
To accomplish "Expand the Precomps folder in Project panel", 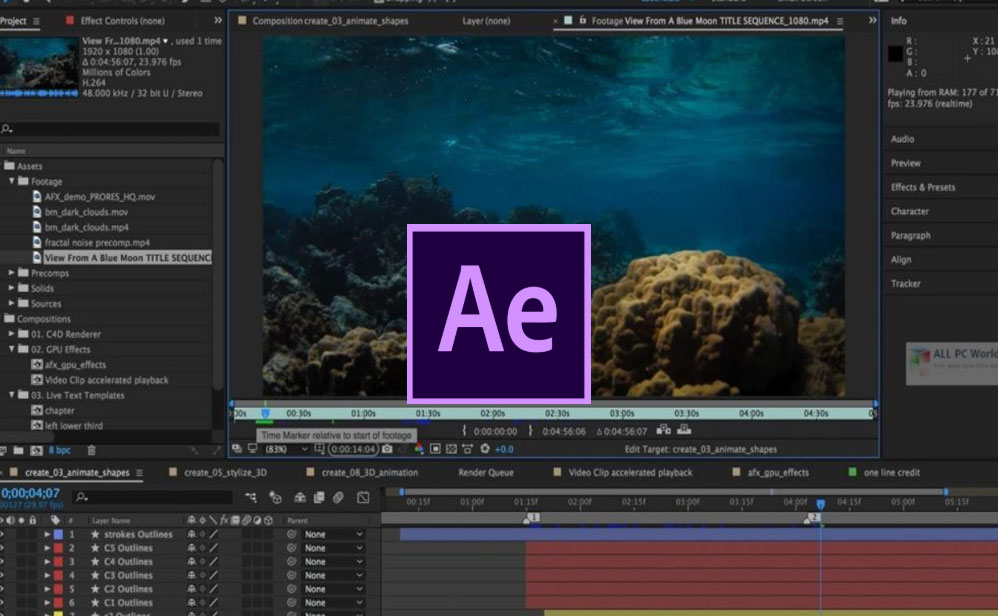I will click(12, 273).
